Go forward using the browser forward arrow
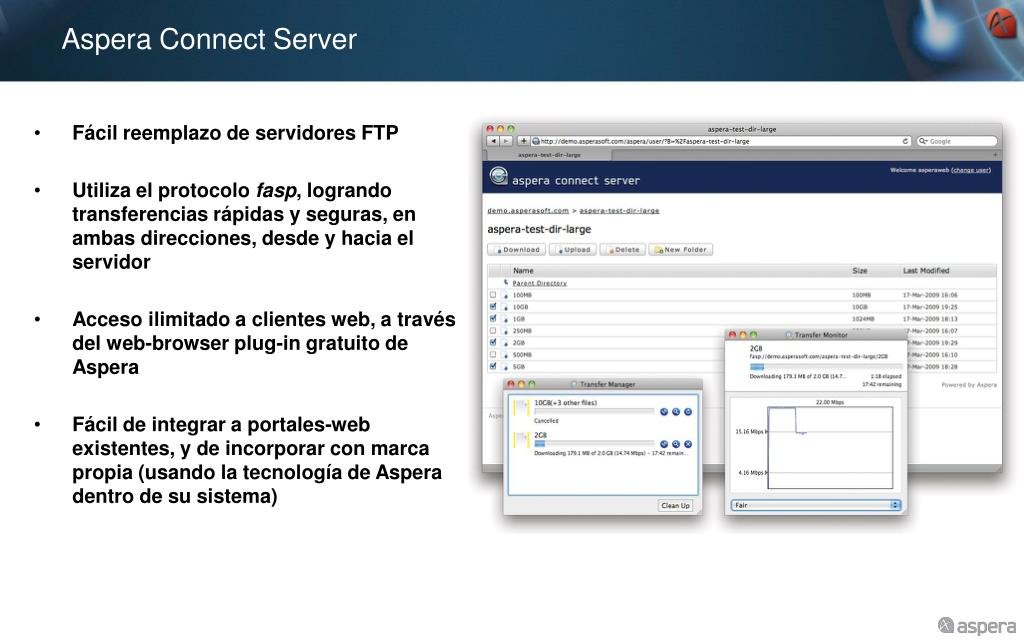The image size is (1024, 640). (x=505, y=141)
